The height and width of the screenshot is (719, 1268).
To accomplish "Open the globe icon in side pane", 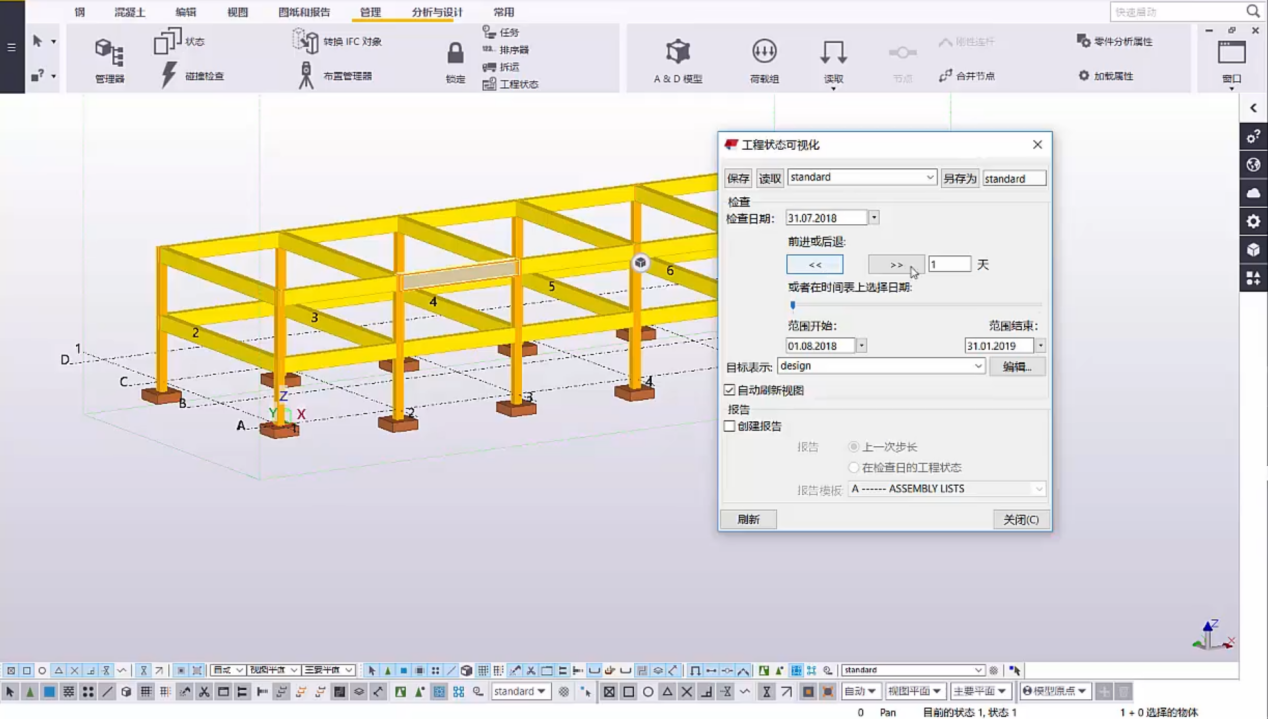I will (1254, 164).
